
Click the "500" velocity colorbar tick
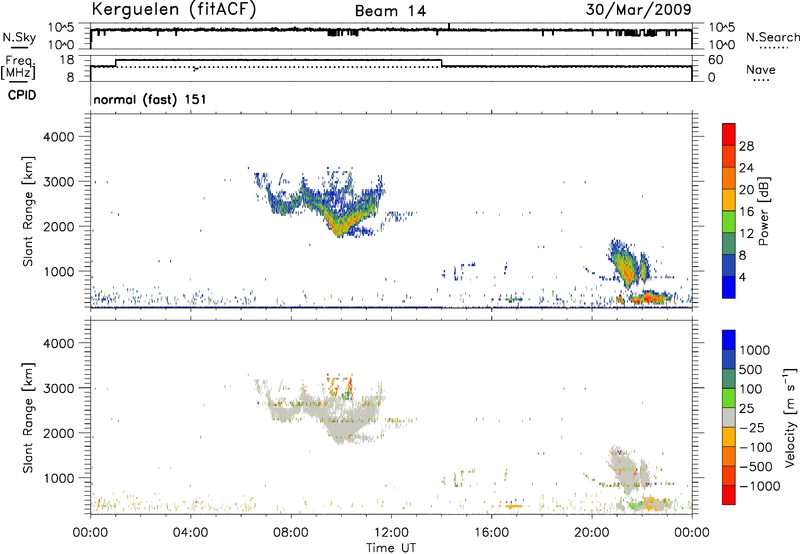751,369
